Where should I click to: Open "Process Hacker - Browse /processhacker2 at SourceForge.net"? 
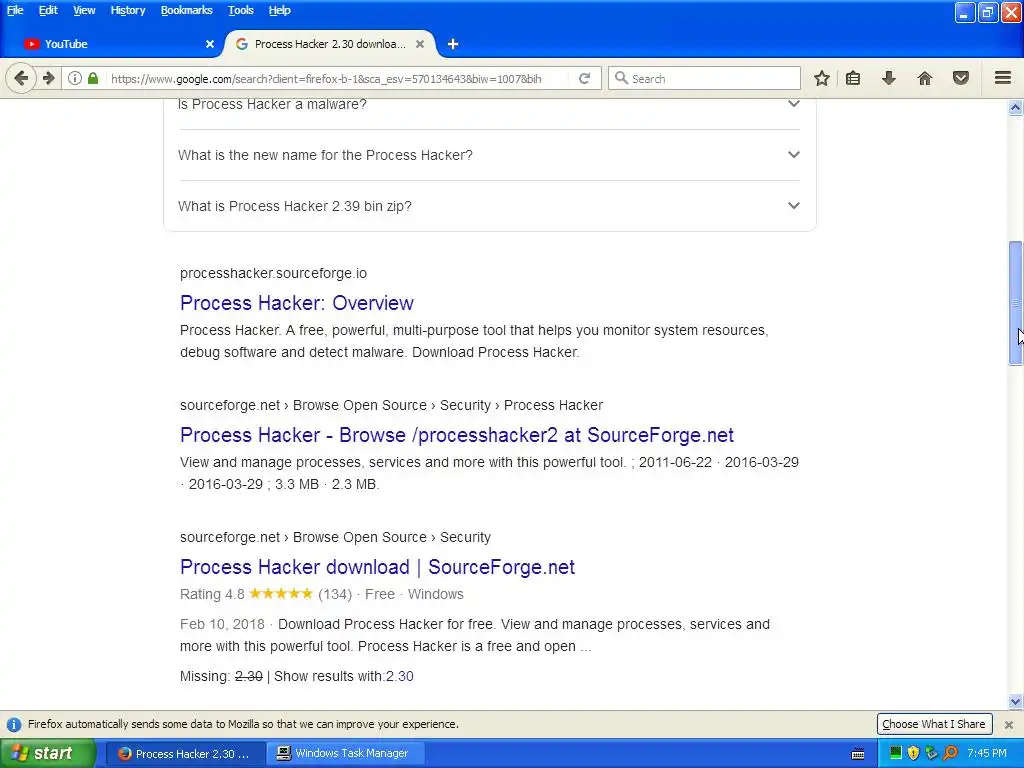456,435
